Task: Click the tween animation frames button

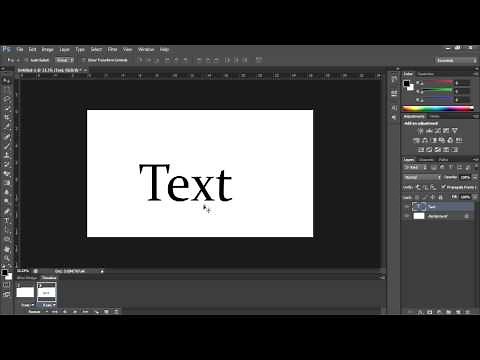Action: [96, 312]
